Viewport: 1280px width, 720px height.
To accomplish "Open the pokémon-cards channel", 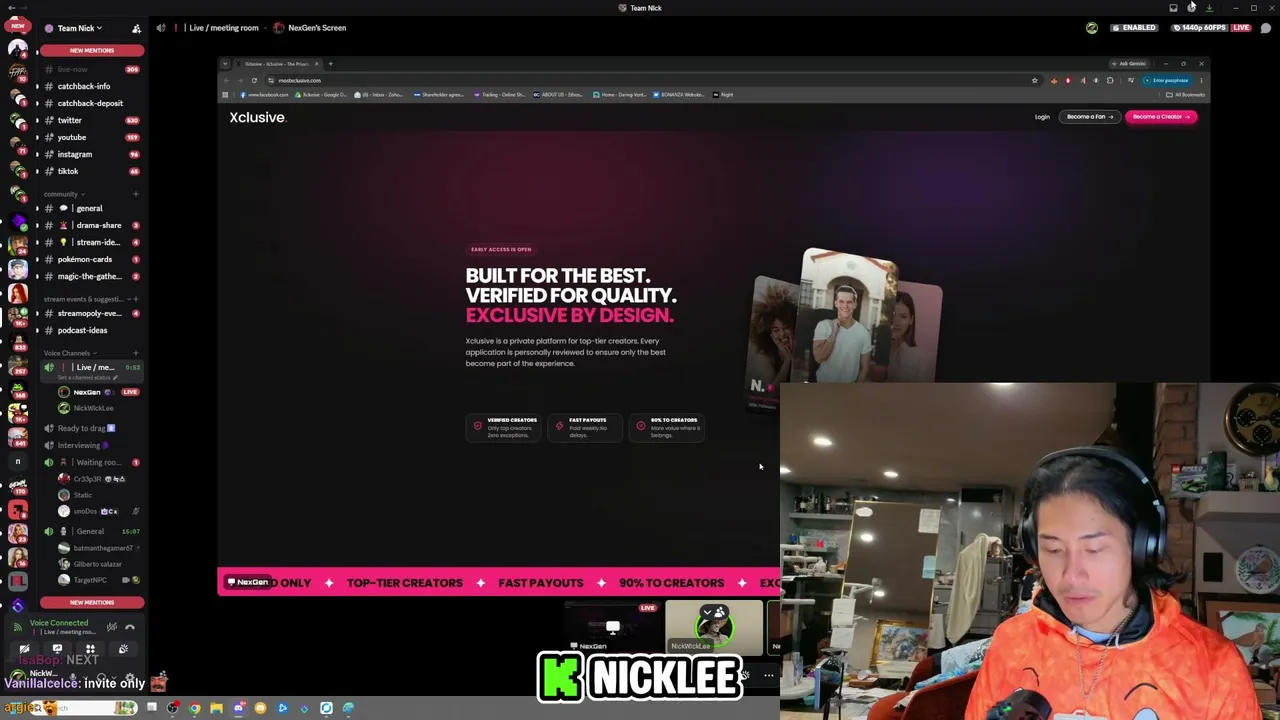I will (x=91, y=259).
